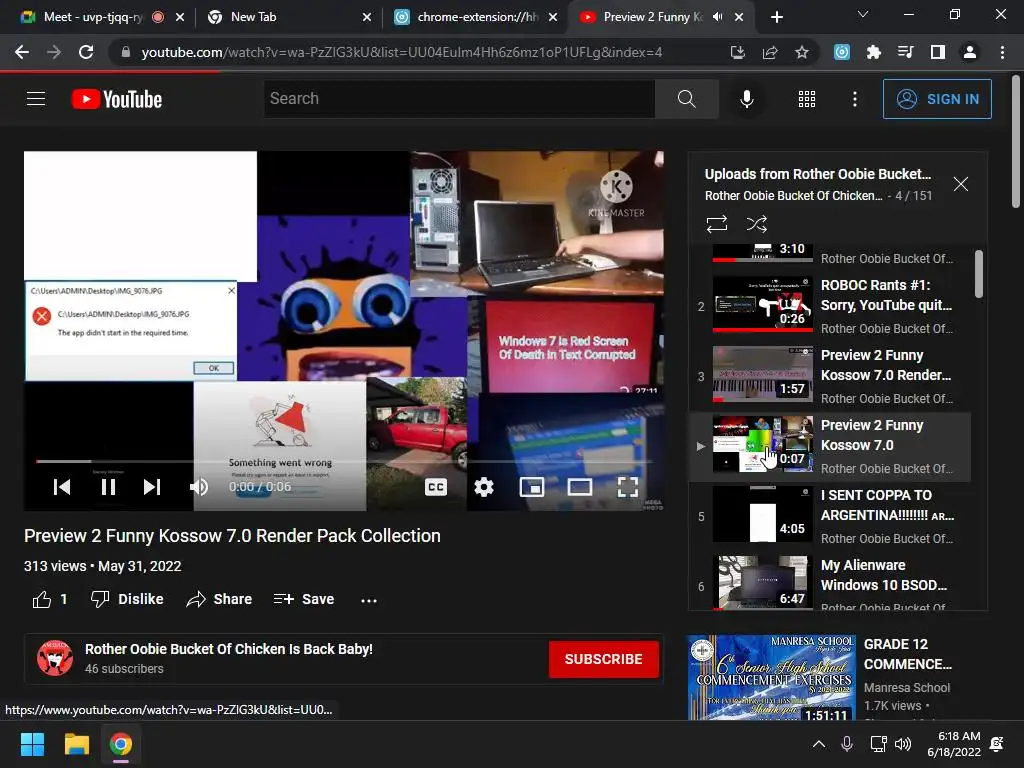The width and height of the screenshot is (1024, 768).
Task: Skip to the previous video
Action: pyautogui.click(x=62, y=487)
